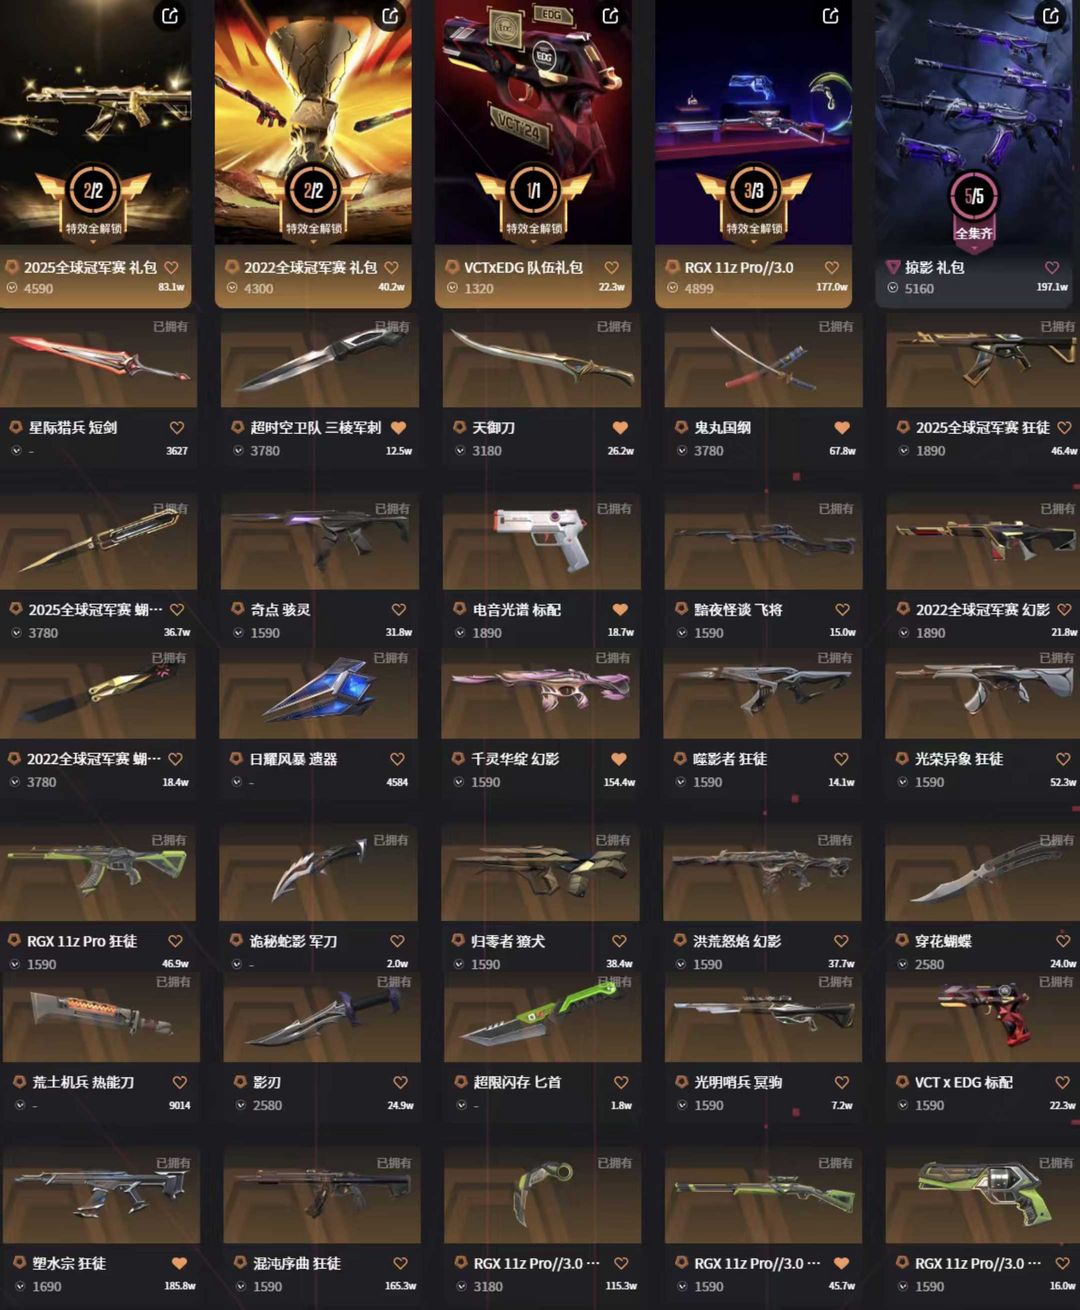
Task: Favorite the 星际猎兵 短剑 skin with heart
Action: point(177,427)
